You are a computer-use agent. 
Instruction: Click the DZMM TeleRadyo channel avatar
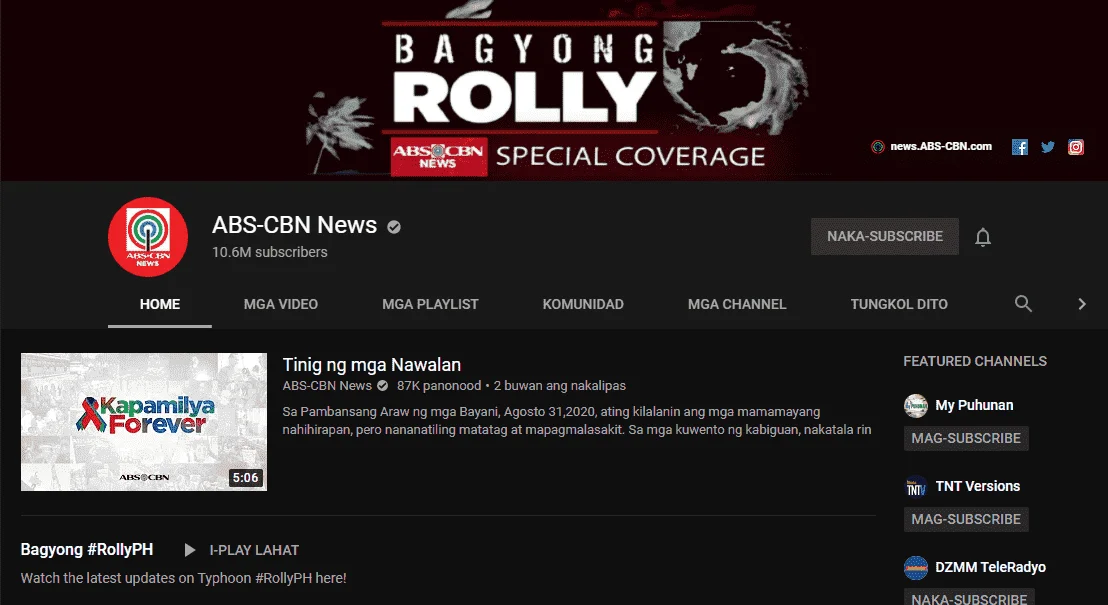pos(916,568)
